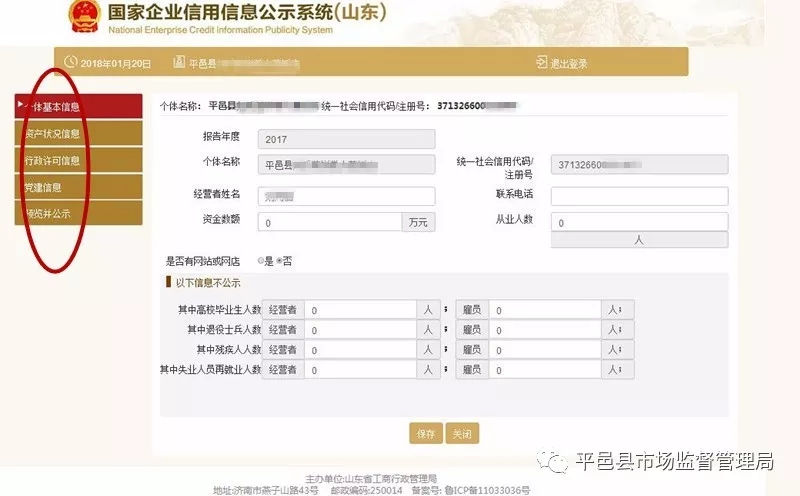Select 否 radio for website or online shop
800x496 pixels.
pyautogui.click(x=278, y=260)
